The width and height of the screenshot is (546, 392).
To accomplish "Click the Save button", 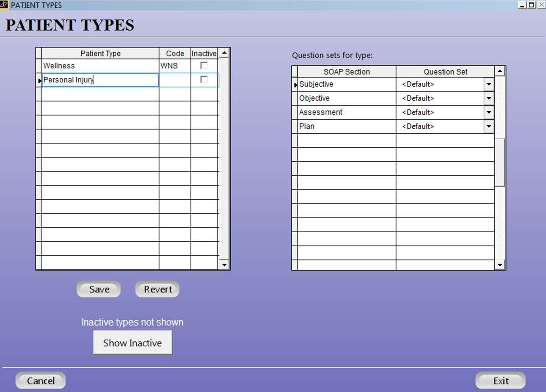I will point(99,289).
